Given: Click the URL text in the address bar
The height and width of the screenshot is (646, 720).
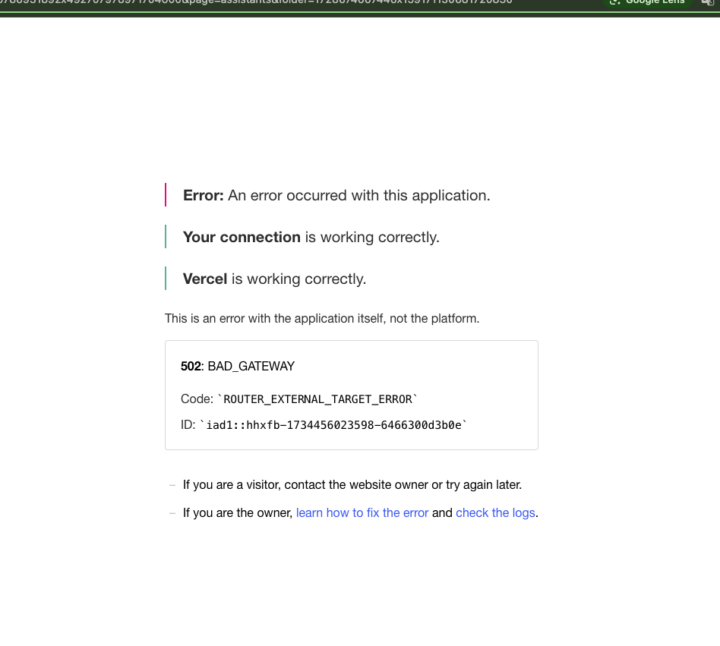Looking at the screenshot, I should (256, 2).
